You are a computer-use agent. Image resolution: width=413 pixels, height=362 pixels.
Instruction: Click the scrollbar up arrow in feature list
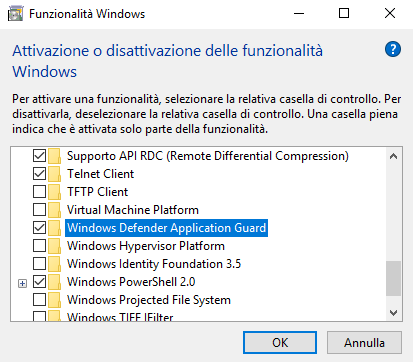click(394, 156)
